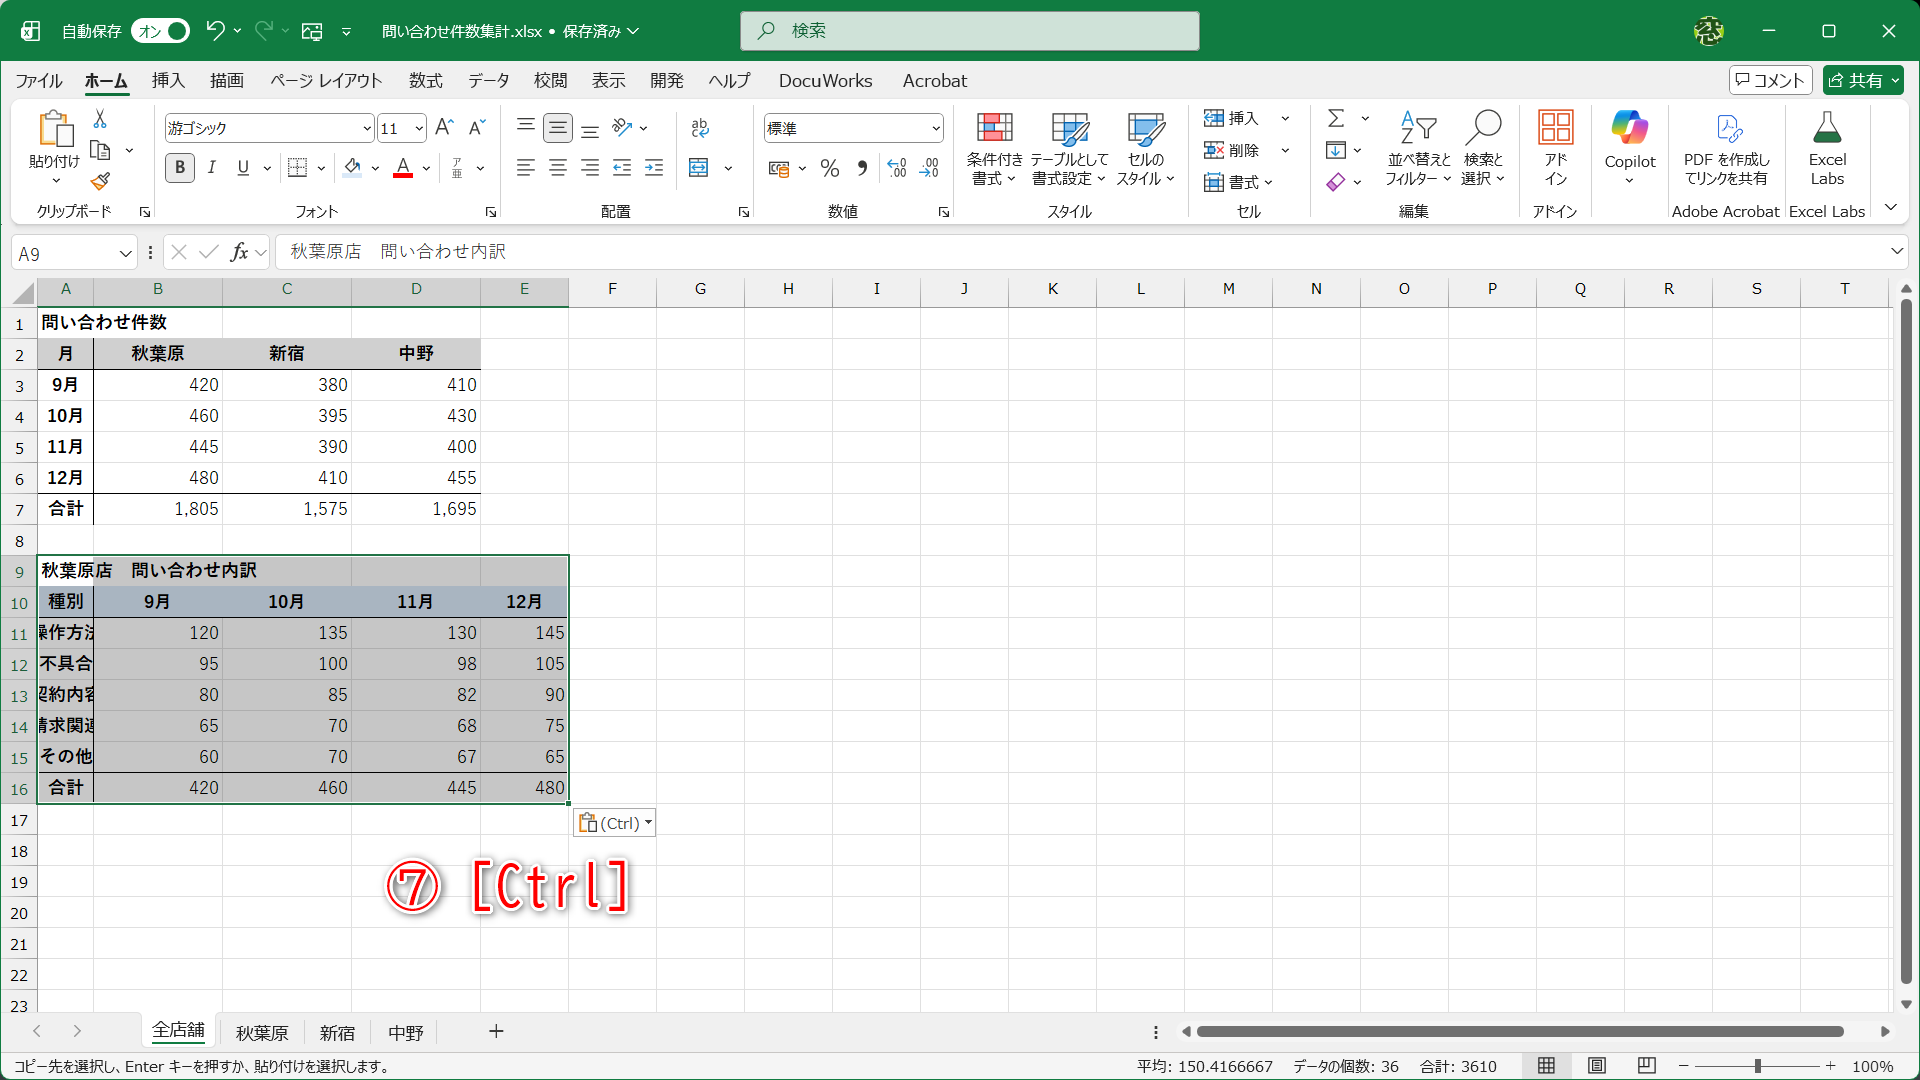Screen dimensions: 1920x1080
Task: Toggle Italic formatting button
Action: tap(212, 168)
